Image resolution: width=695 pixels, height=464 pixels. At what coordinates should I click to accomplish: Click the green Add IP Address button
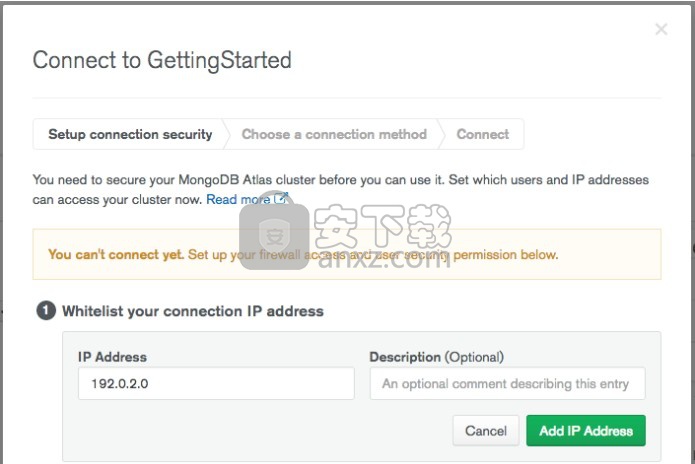586,430
